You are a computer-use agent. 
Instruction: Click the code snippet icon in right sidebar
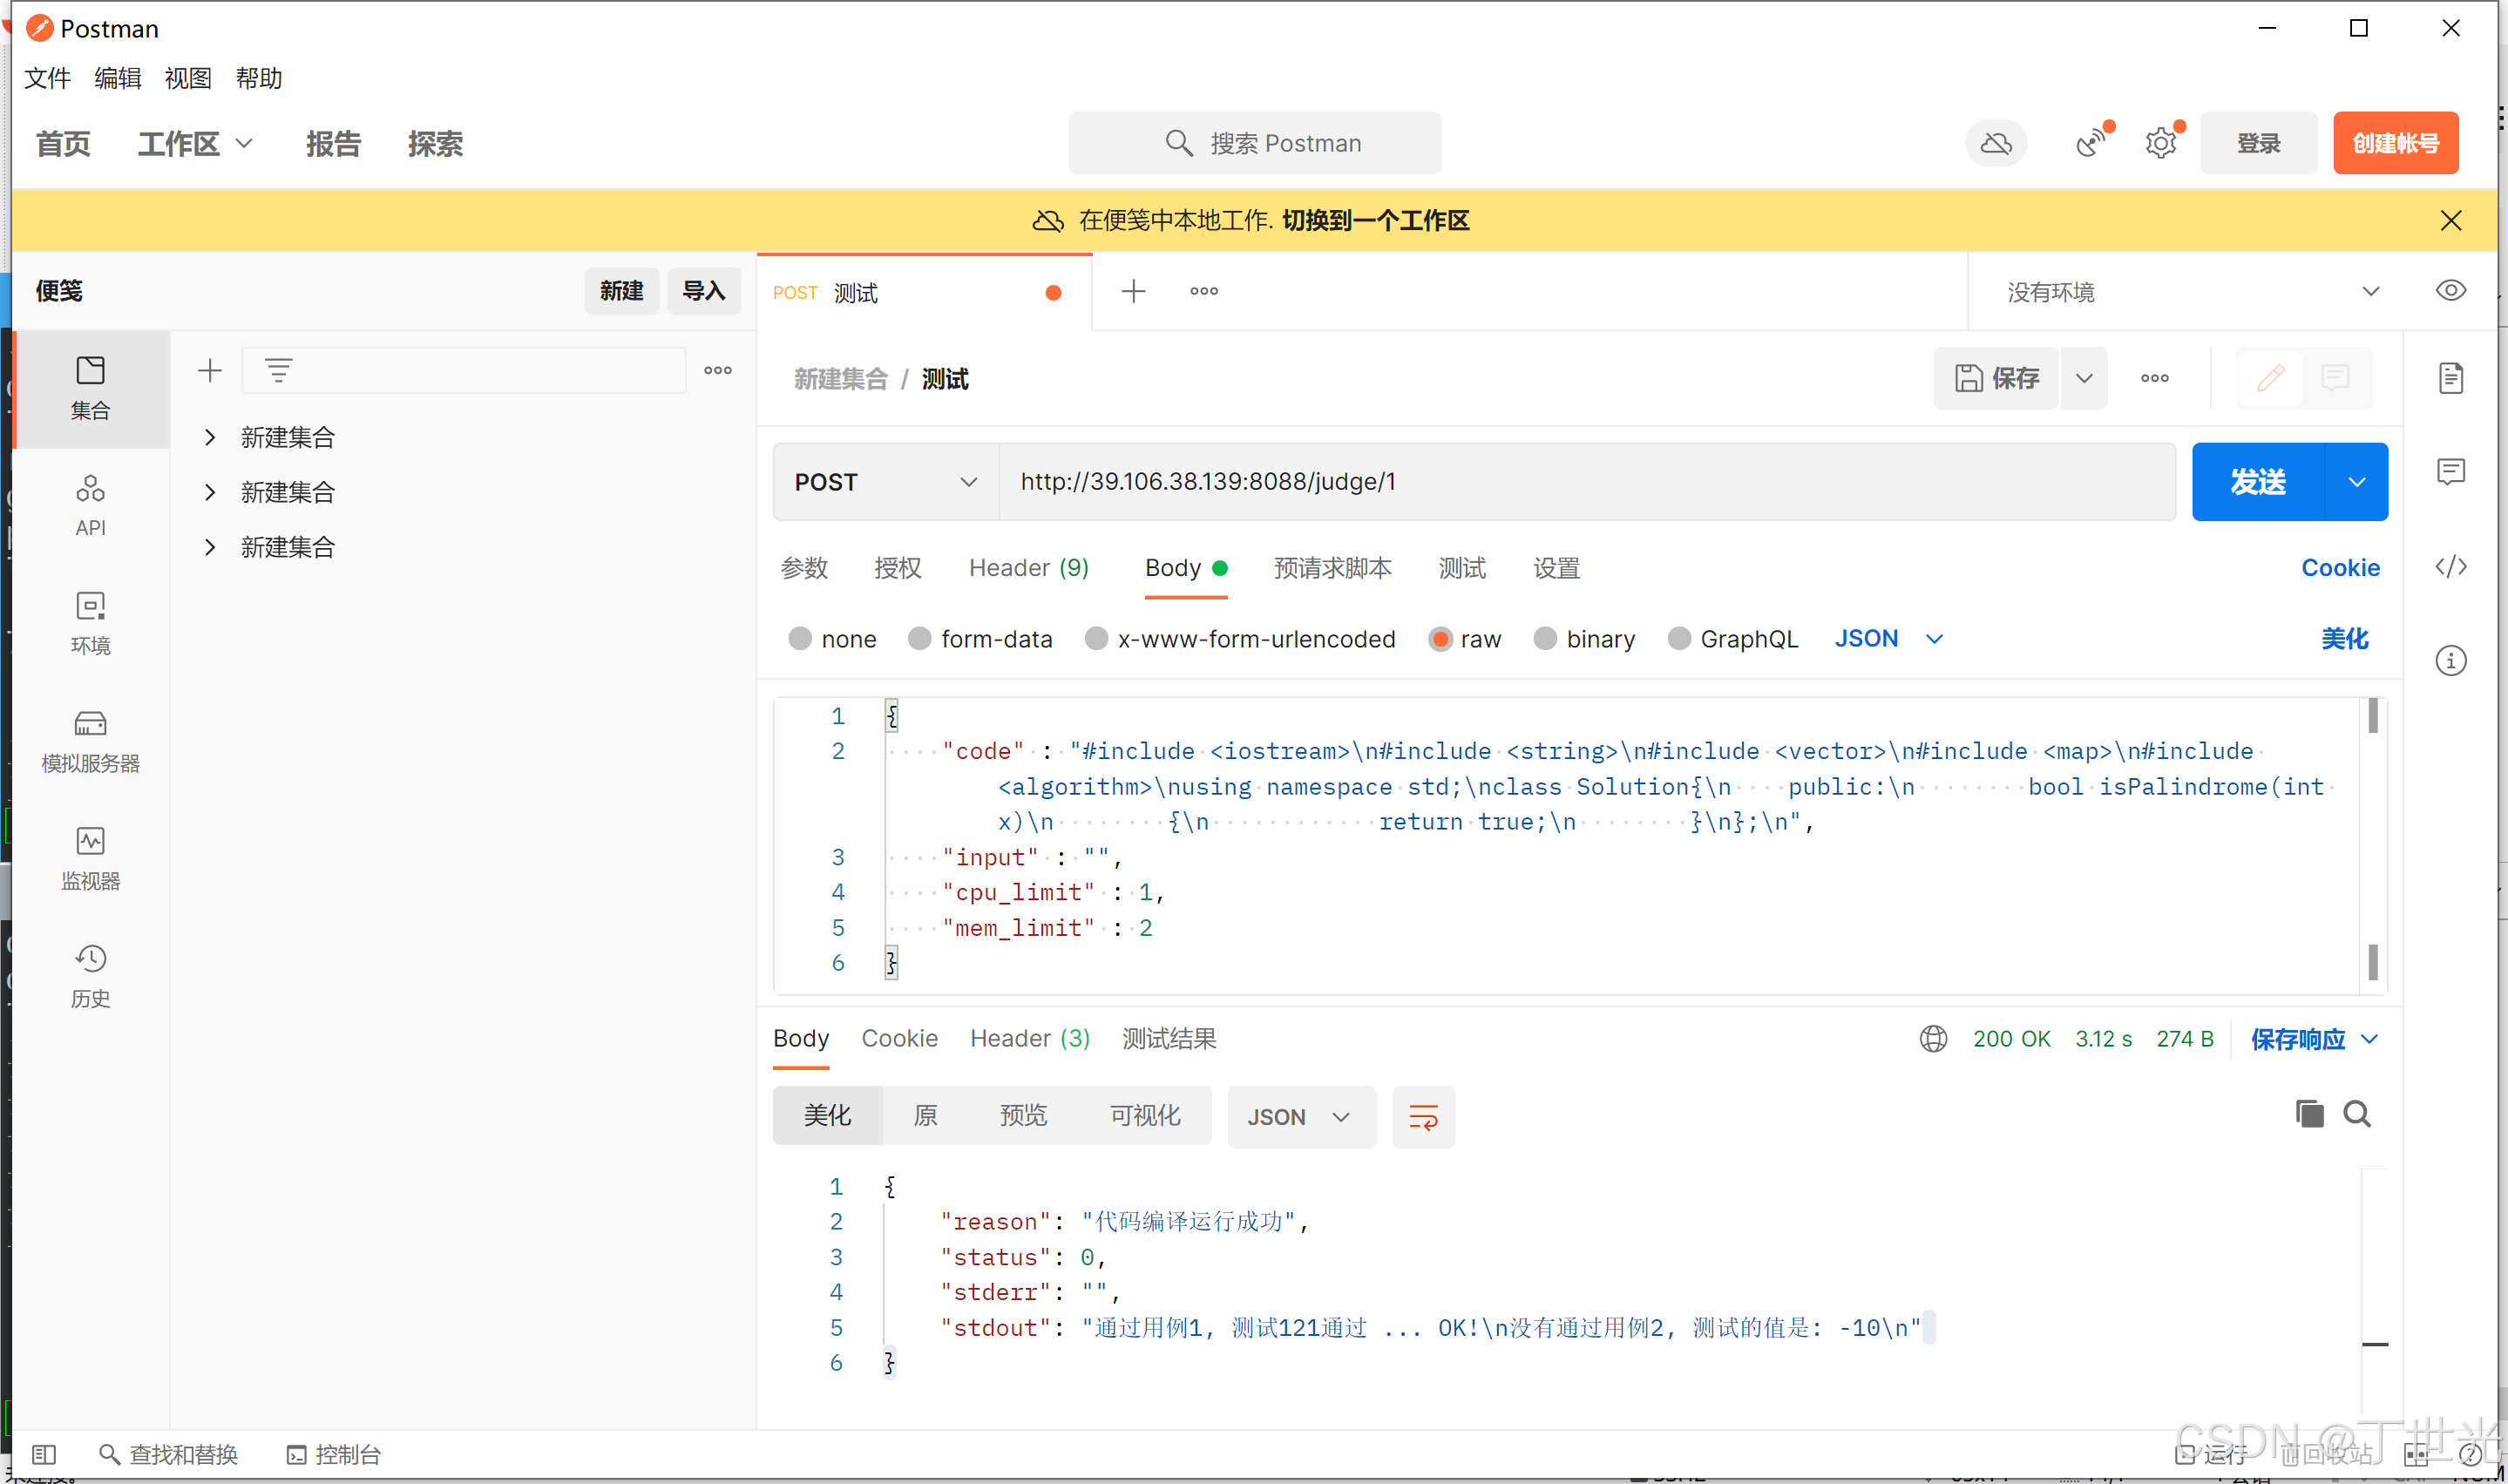point(2450,567)
